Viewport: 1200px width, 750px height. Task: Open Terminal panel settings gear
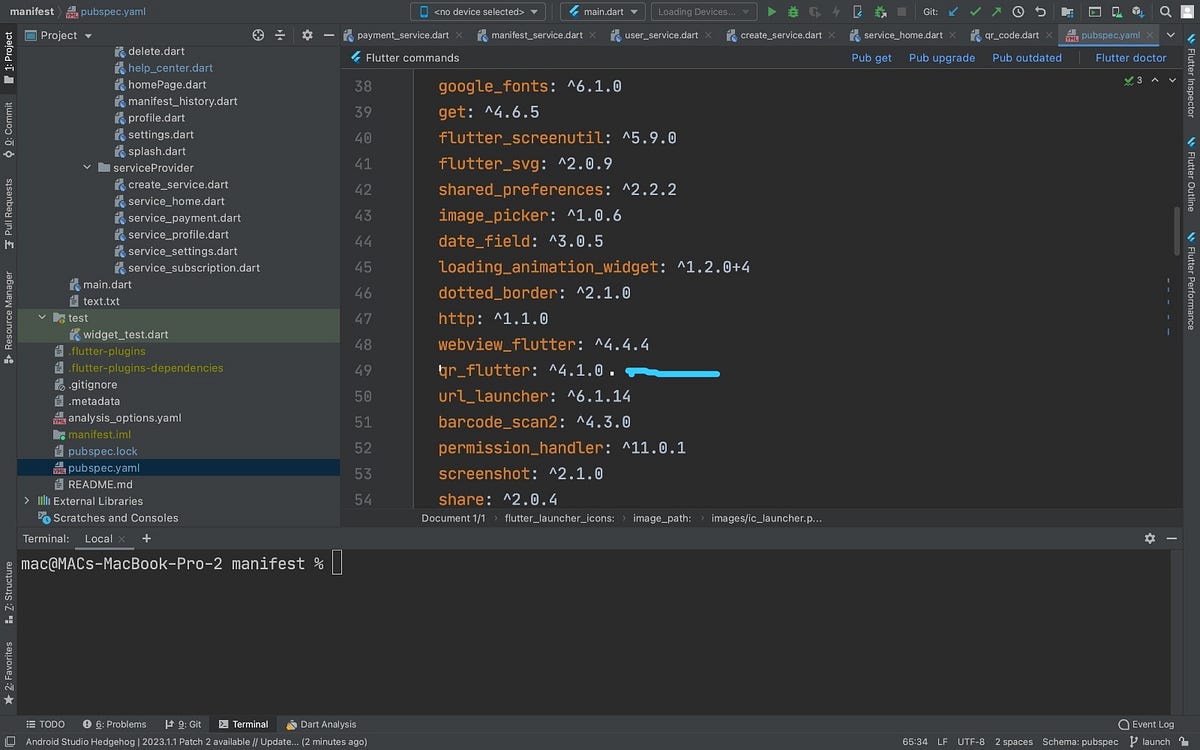click(x=1150, y=538)
